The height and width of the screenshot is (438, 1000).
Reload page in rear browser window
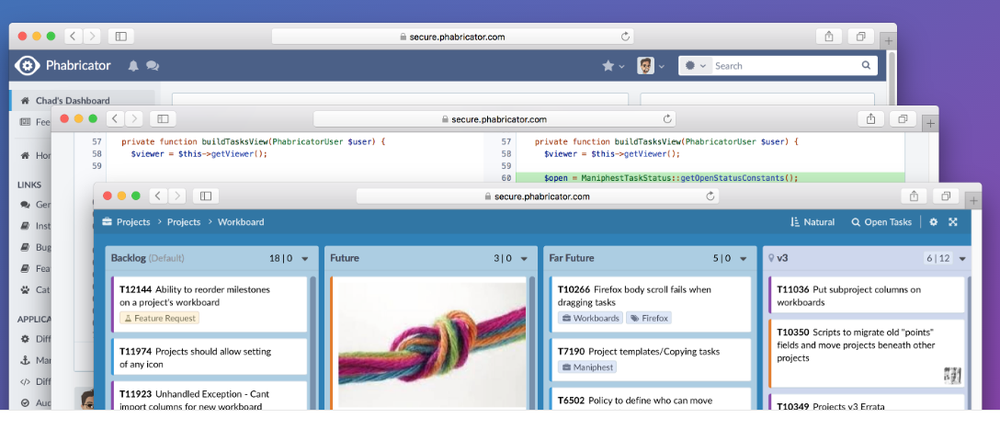pos(626,36)
